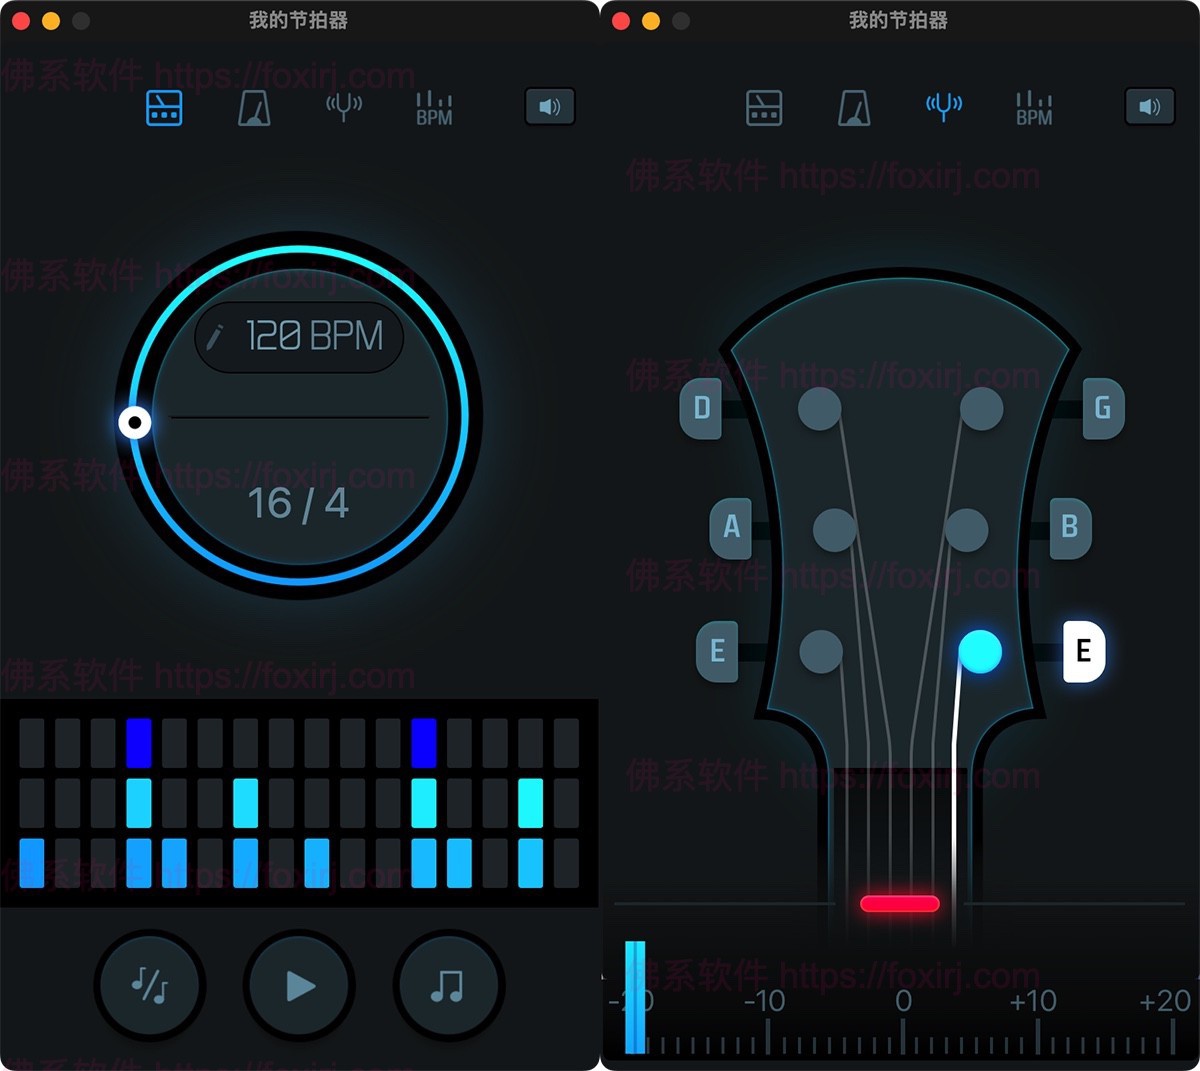1200x1071 pixels.
Task: Toggle speaker button in right tuner window
Action: pos(1150,107)
